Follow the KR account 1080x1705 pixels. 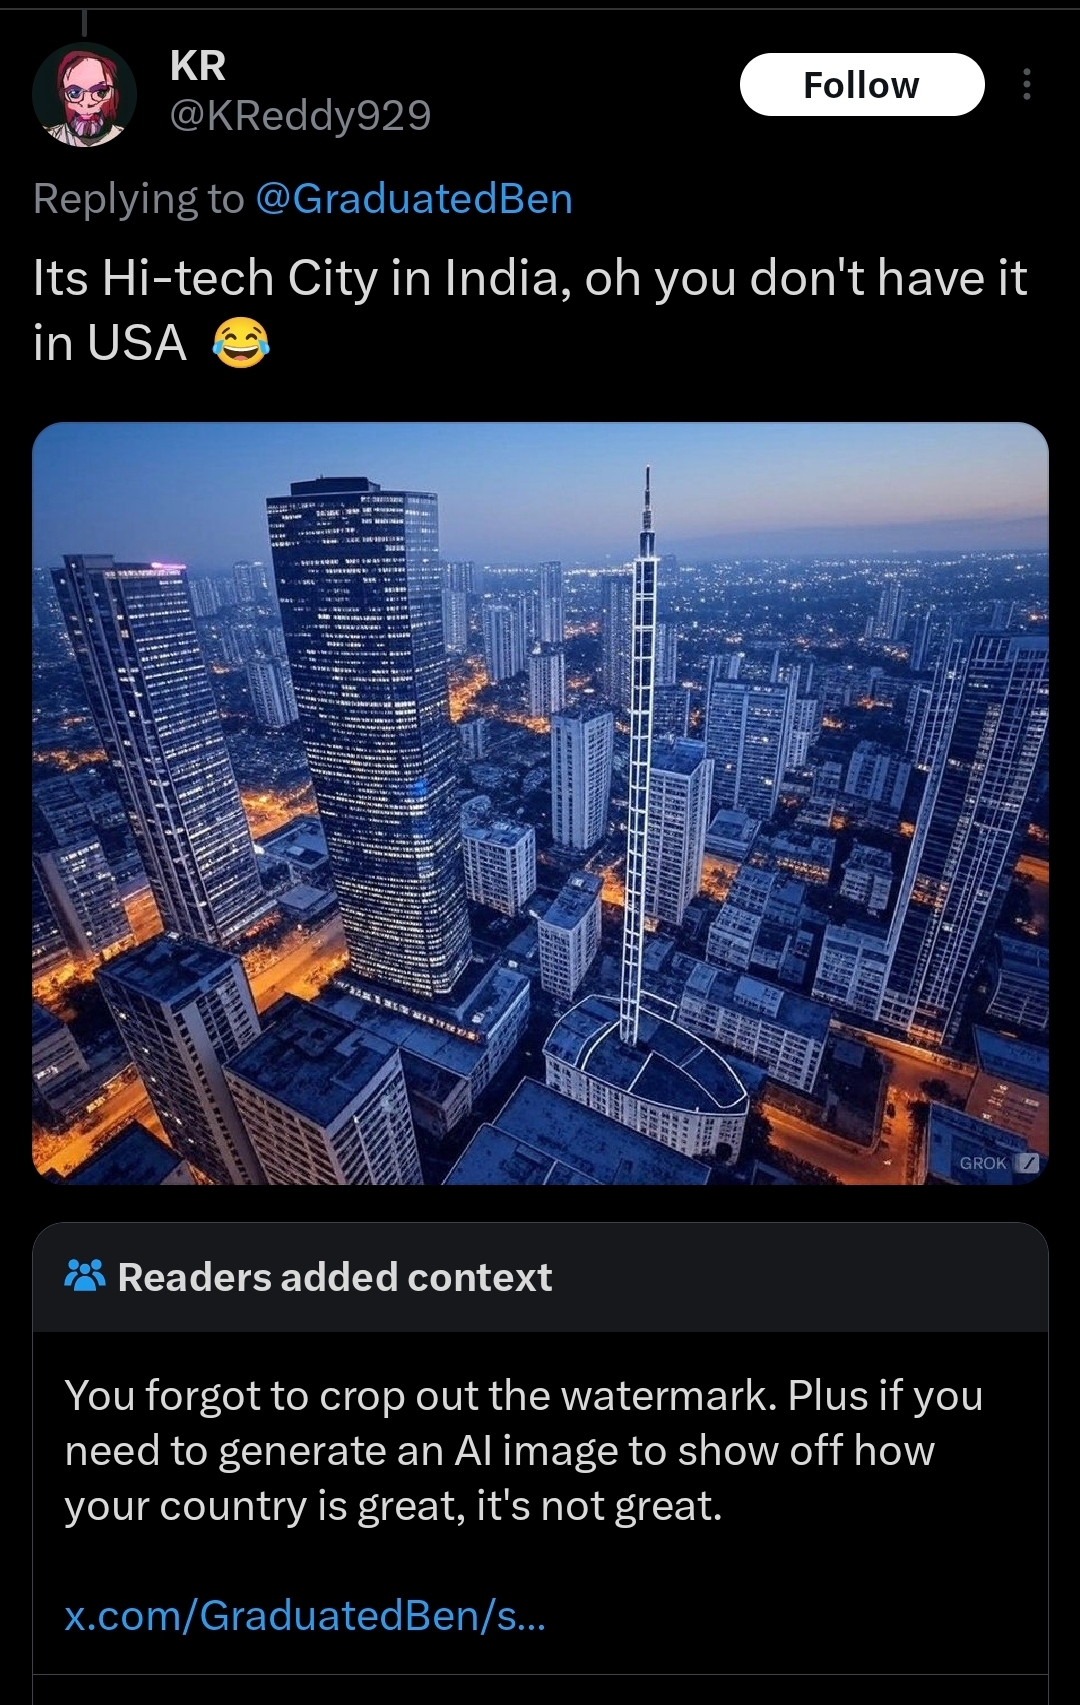click(862, 85)
